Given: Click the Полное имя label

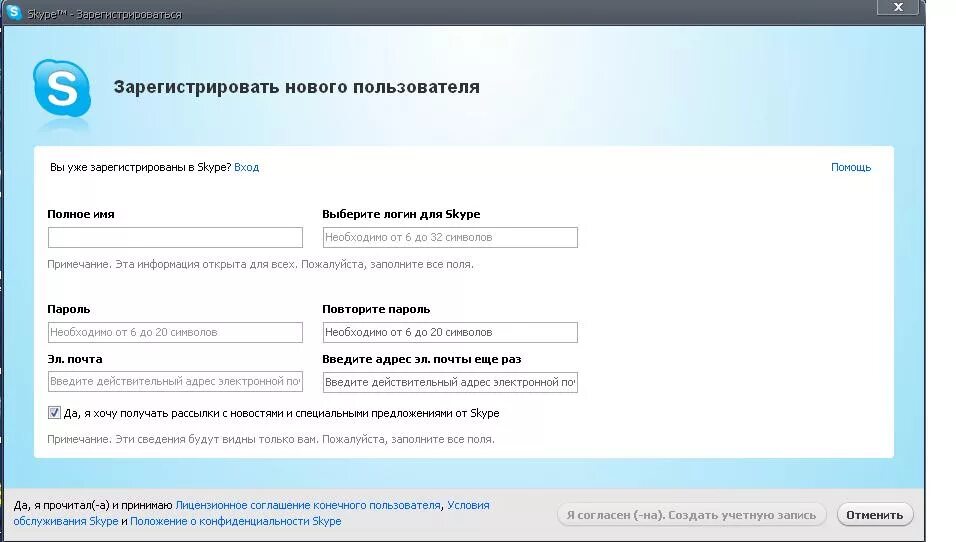Looking at the screenshot, I should 80,214.
